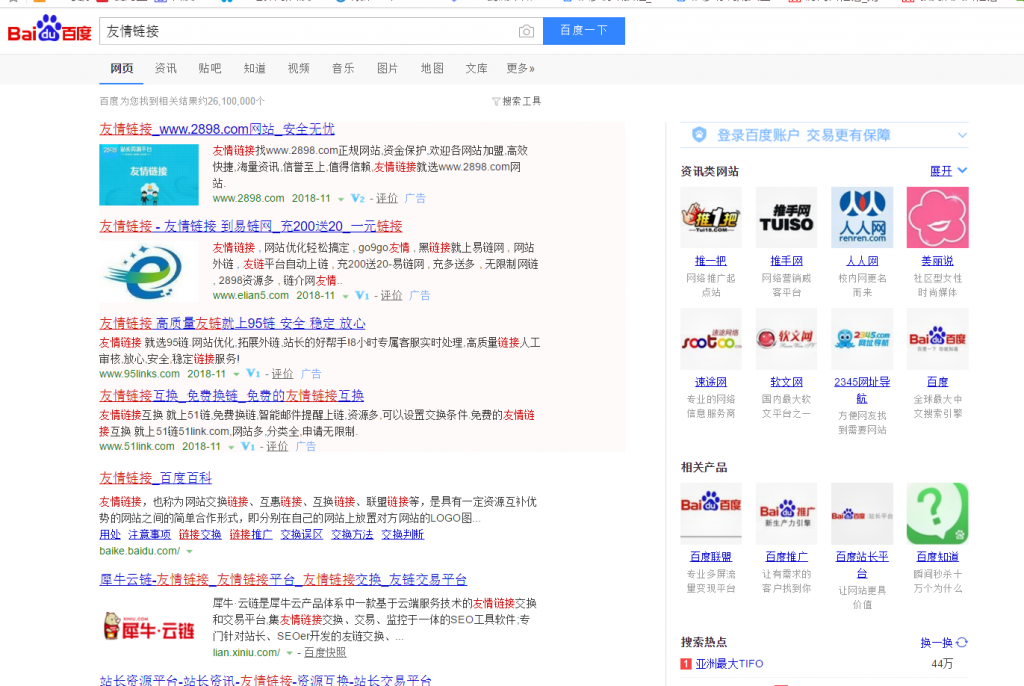
Task: Click the 2345网址导航 icon
Action: 862,338
